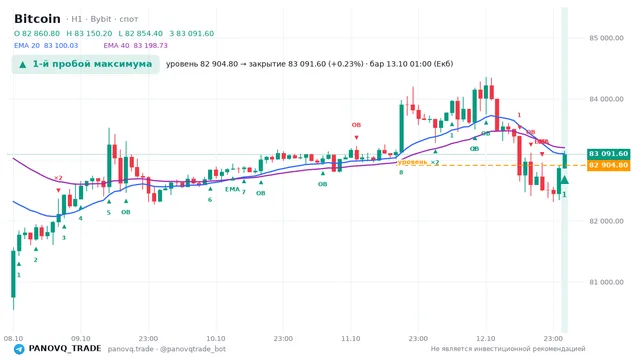Select the green signal marker numbered 5
640x360 pixels.
pos(109,213)
